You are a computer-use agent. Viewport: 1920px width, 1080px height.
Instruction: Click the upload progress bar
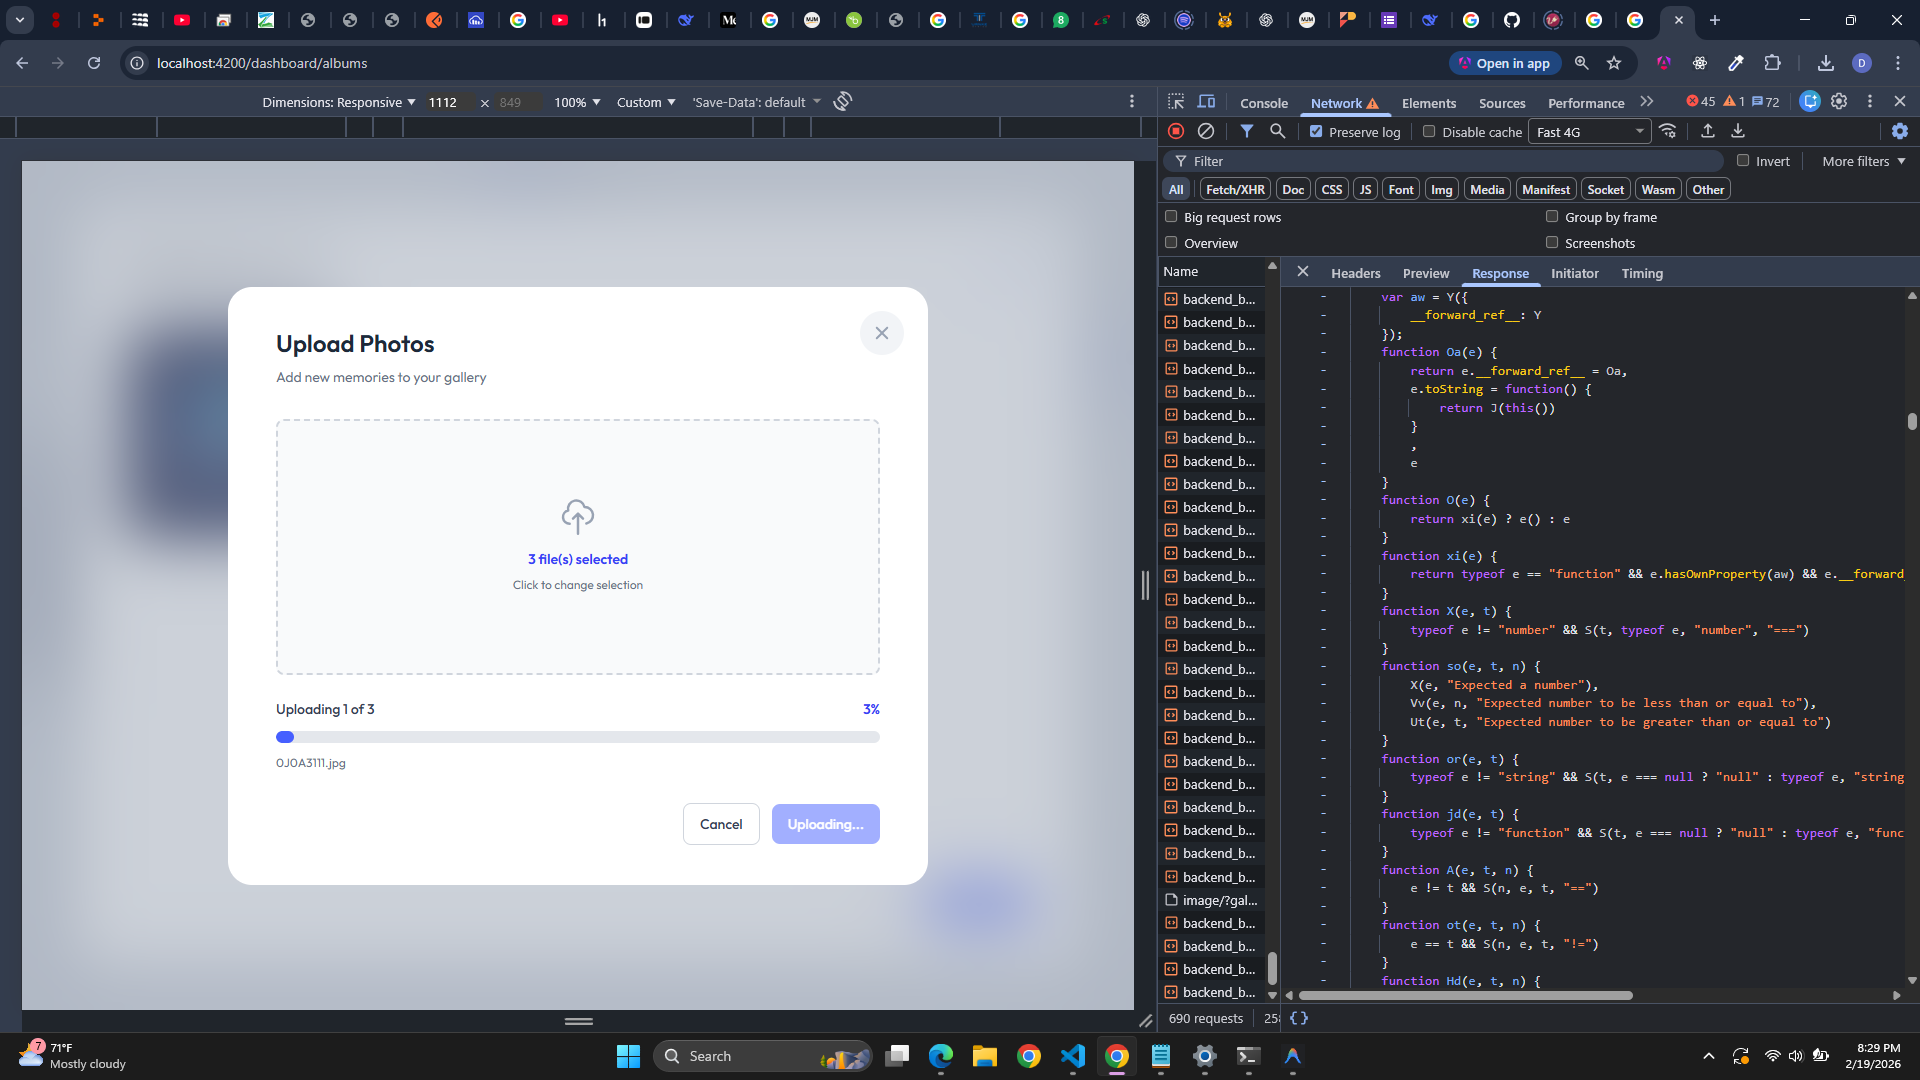(577, 737)
